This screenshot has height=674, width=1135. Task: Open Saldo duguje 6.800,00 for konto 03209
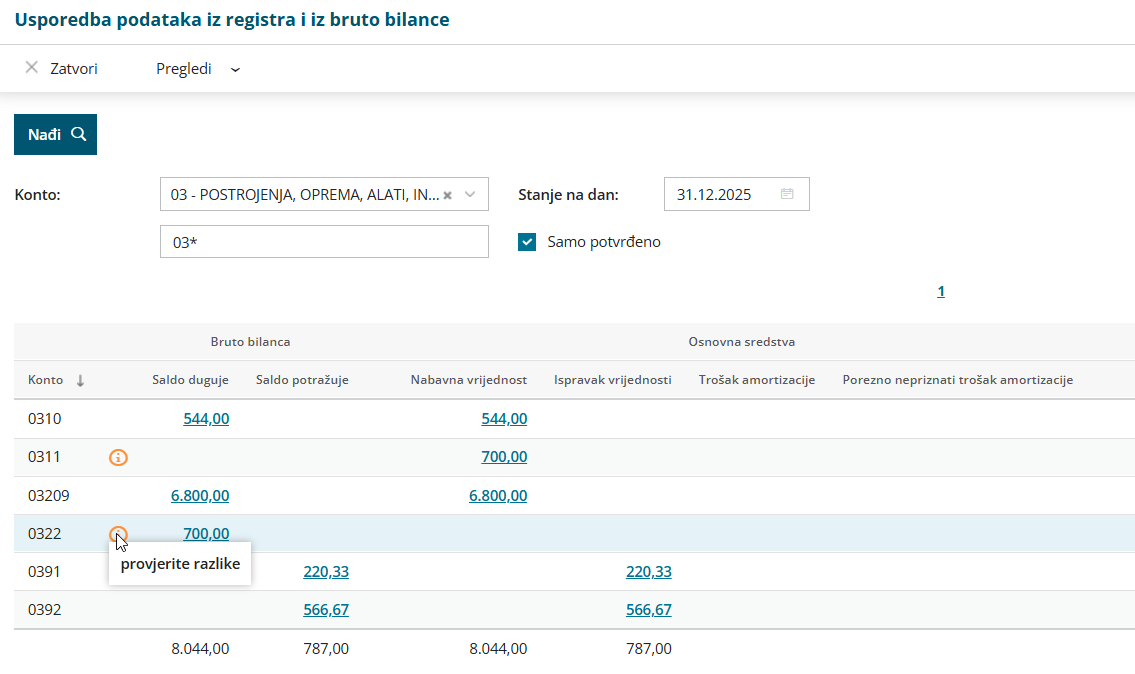(200, 495)
